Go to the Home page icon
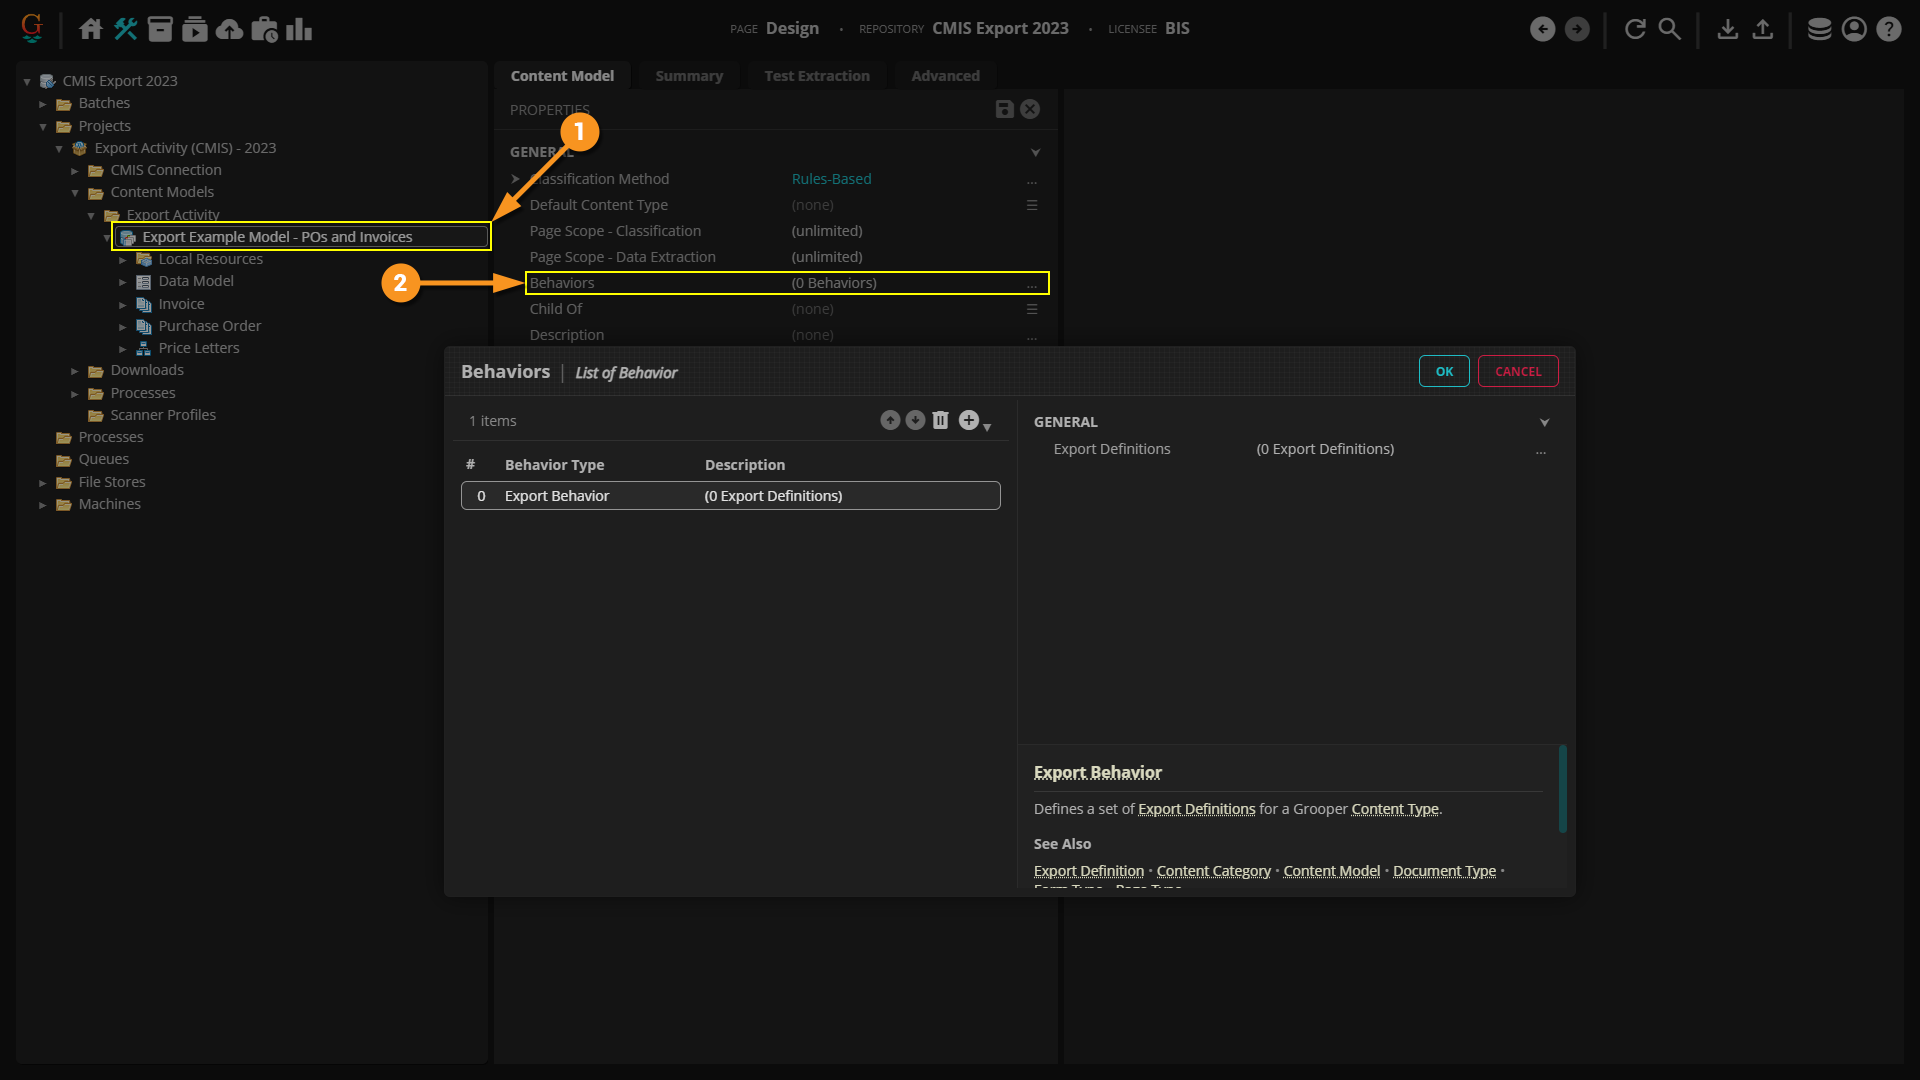The width and height of the screenshot is (1920, 1080). (90, 29)
